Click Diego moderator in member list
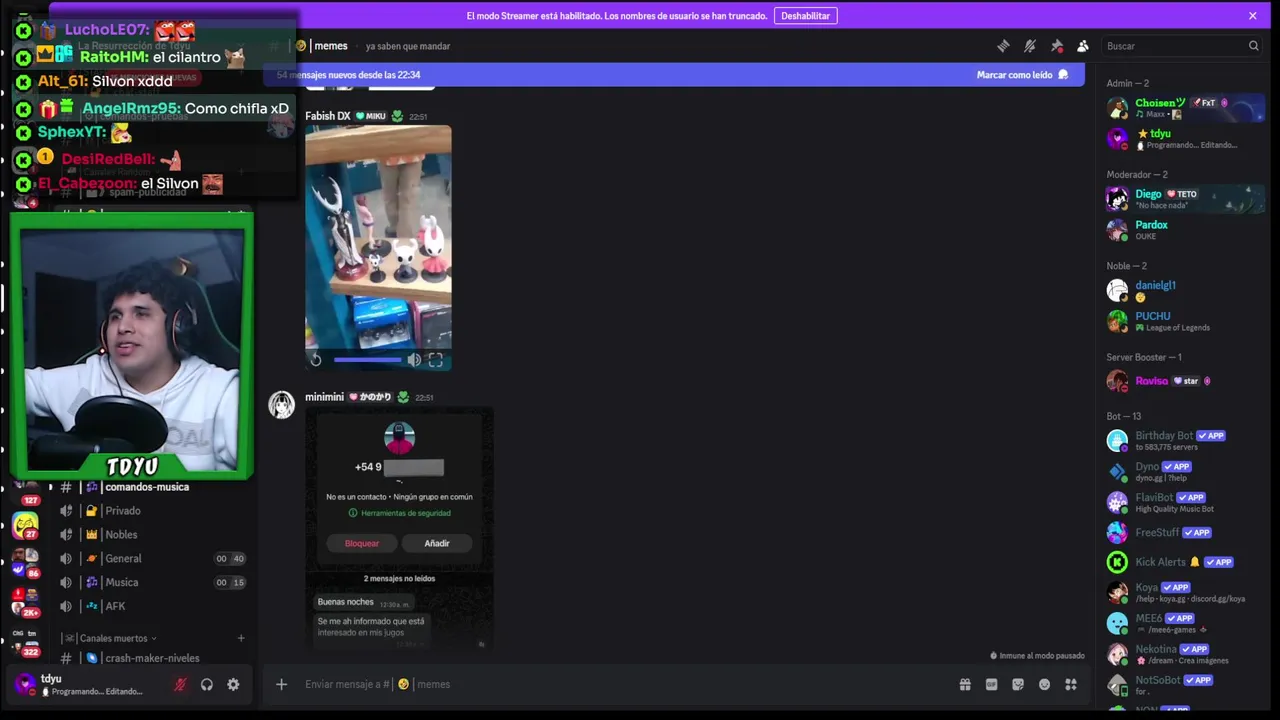 pos(1185,199)
